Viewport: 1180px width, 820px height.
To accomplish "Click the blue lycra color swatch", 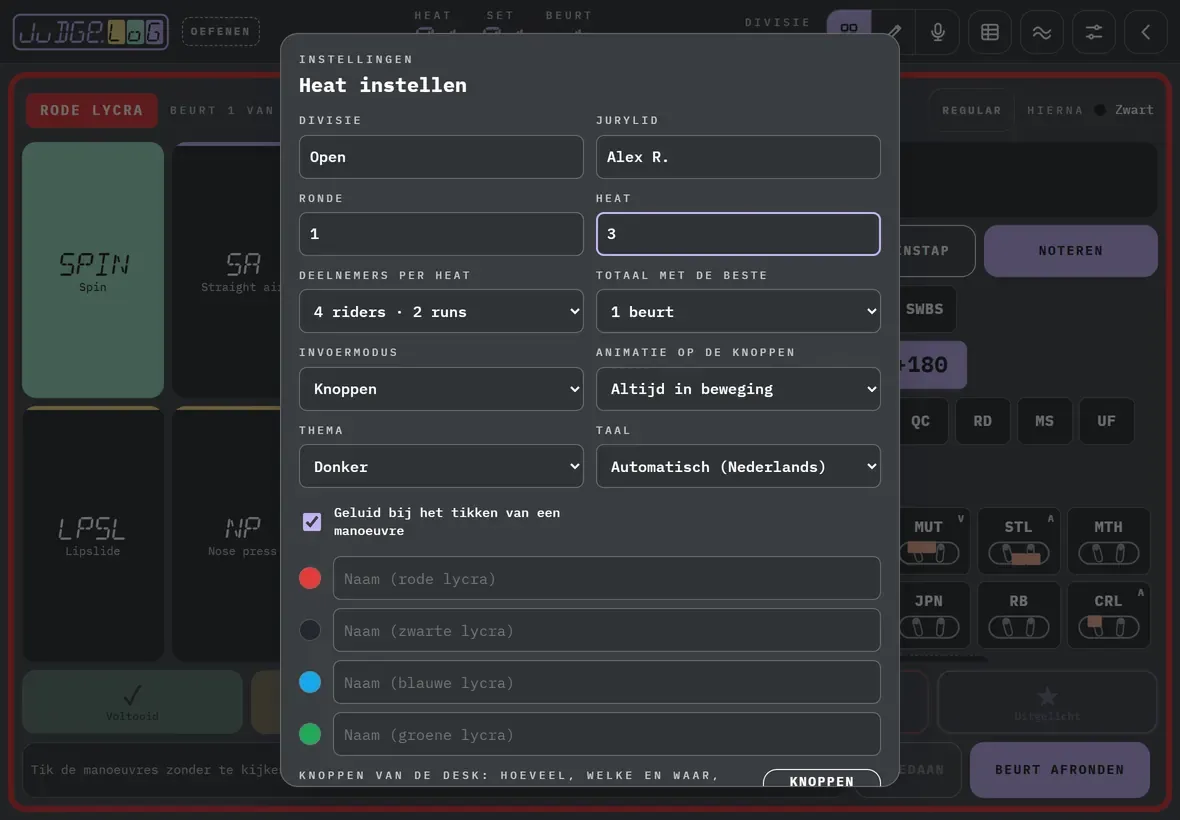I will coord(310,682).
